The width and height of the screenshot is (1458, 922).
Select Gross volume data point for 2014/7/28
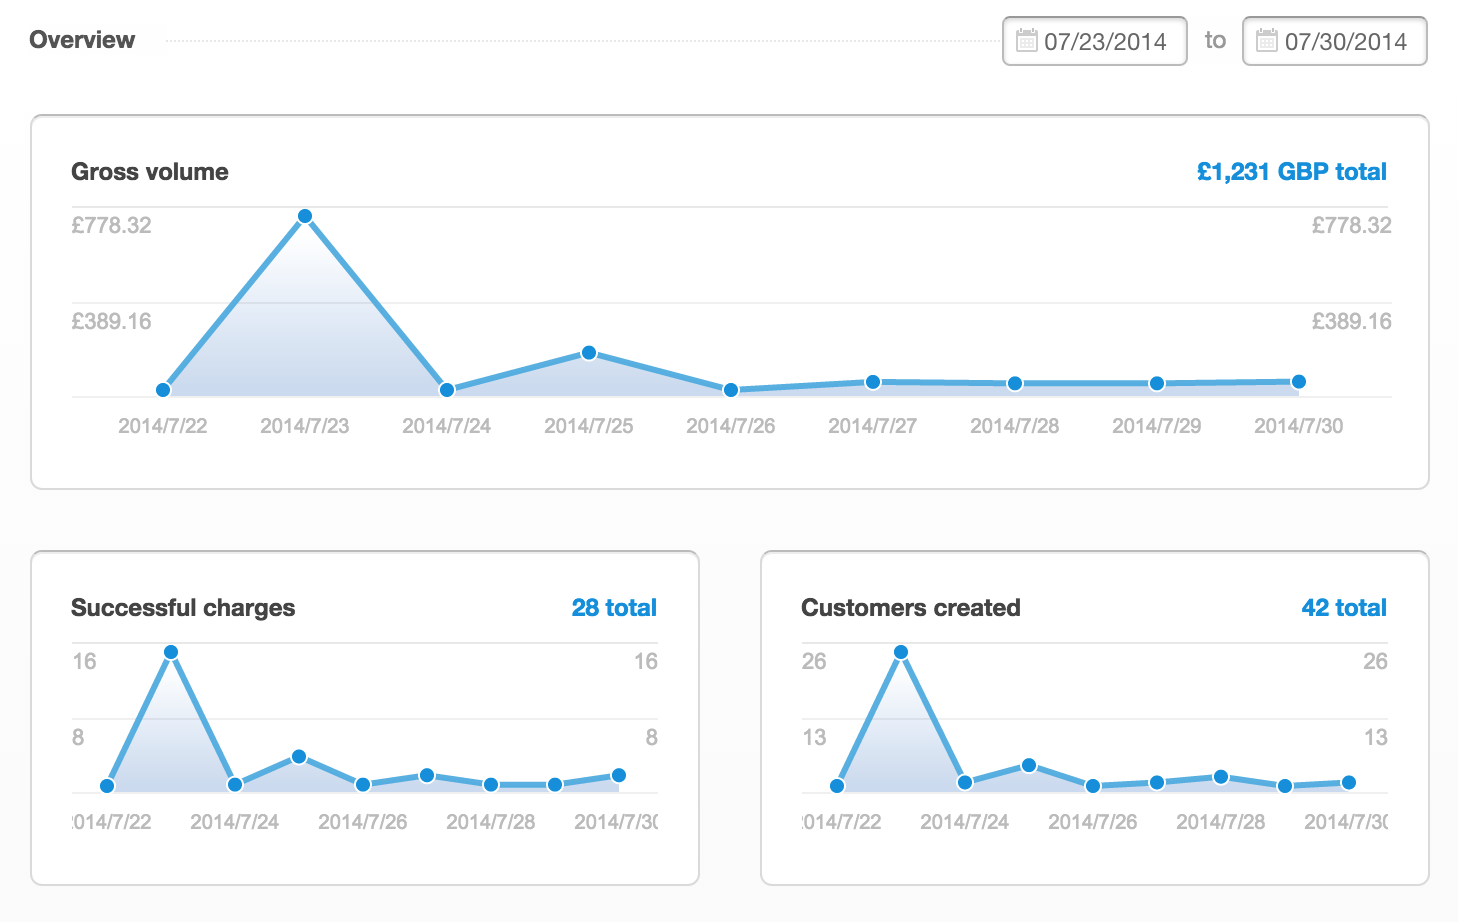click(x=1015, y=383)
